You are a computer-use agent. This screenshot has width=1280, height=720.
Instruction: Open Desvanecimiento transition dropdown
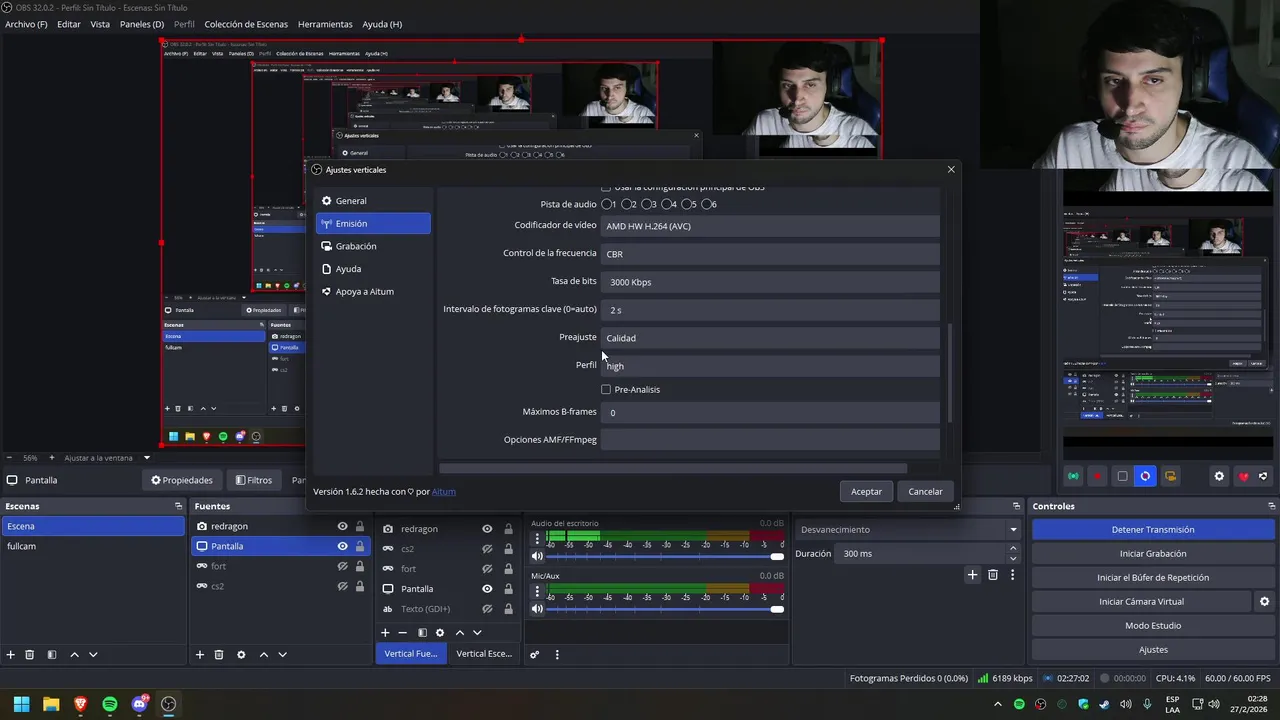click(x=908, y=529)
